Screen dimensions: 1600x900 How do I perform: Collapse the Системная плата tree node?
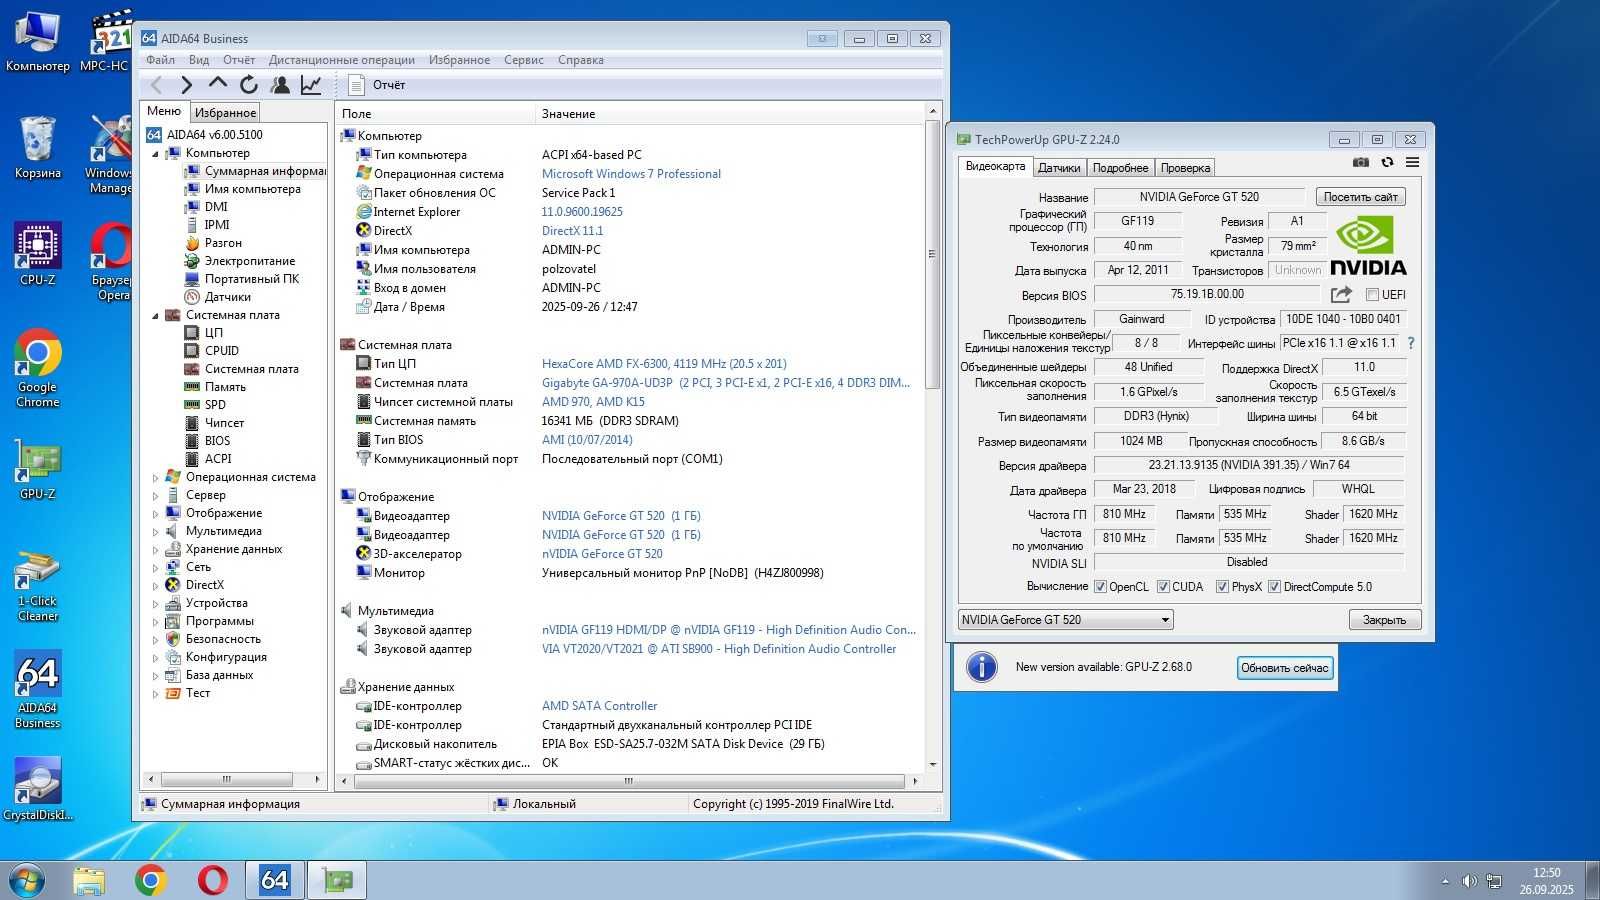point(155,316)
